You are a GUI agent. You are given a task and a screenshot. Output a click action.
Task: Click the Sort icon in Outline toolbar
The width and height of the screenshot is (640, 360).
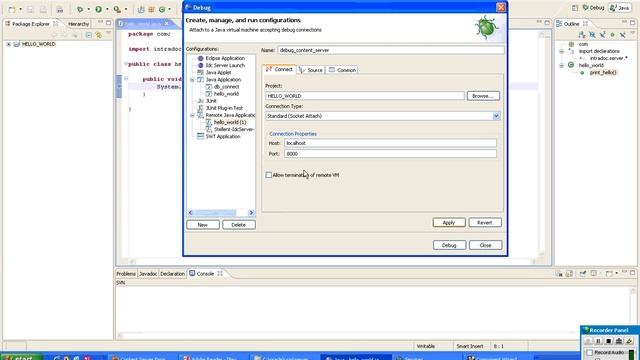[x=582, y=35]
